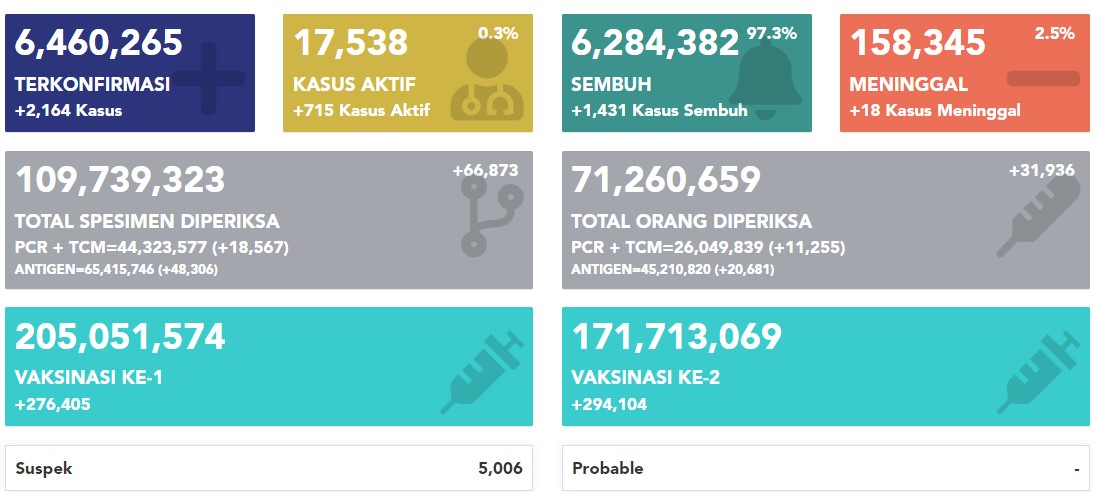Click the 158,345 Meninggal number
This screenshot has height=492, width=1093.
[917, 42]
